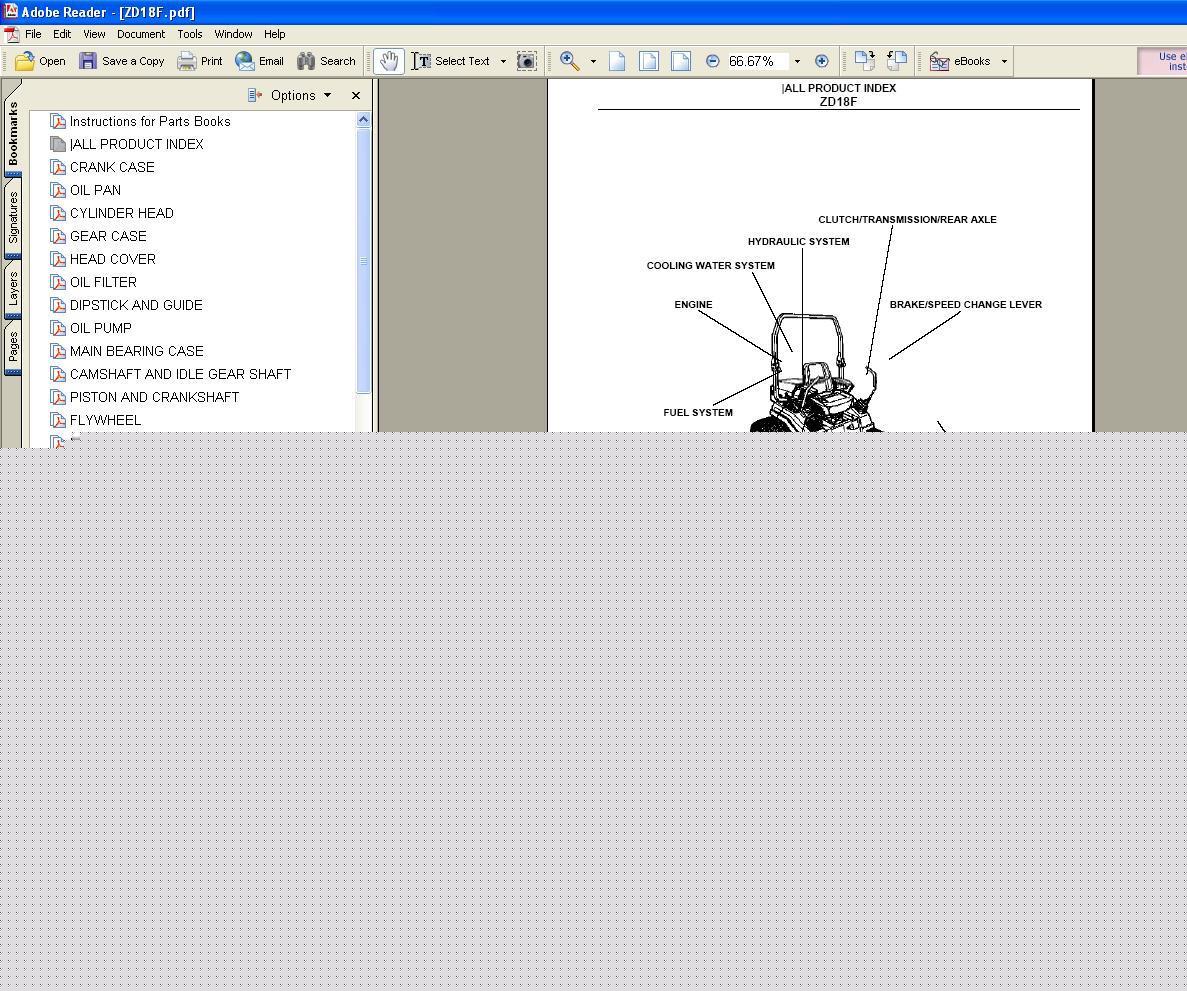1187x991 pixels.
Task: Go to FLYWHEEL bookmark
Action: coord(95,420)
